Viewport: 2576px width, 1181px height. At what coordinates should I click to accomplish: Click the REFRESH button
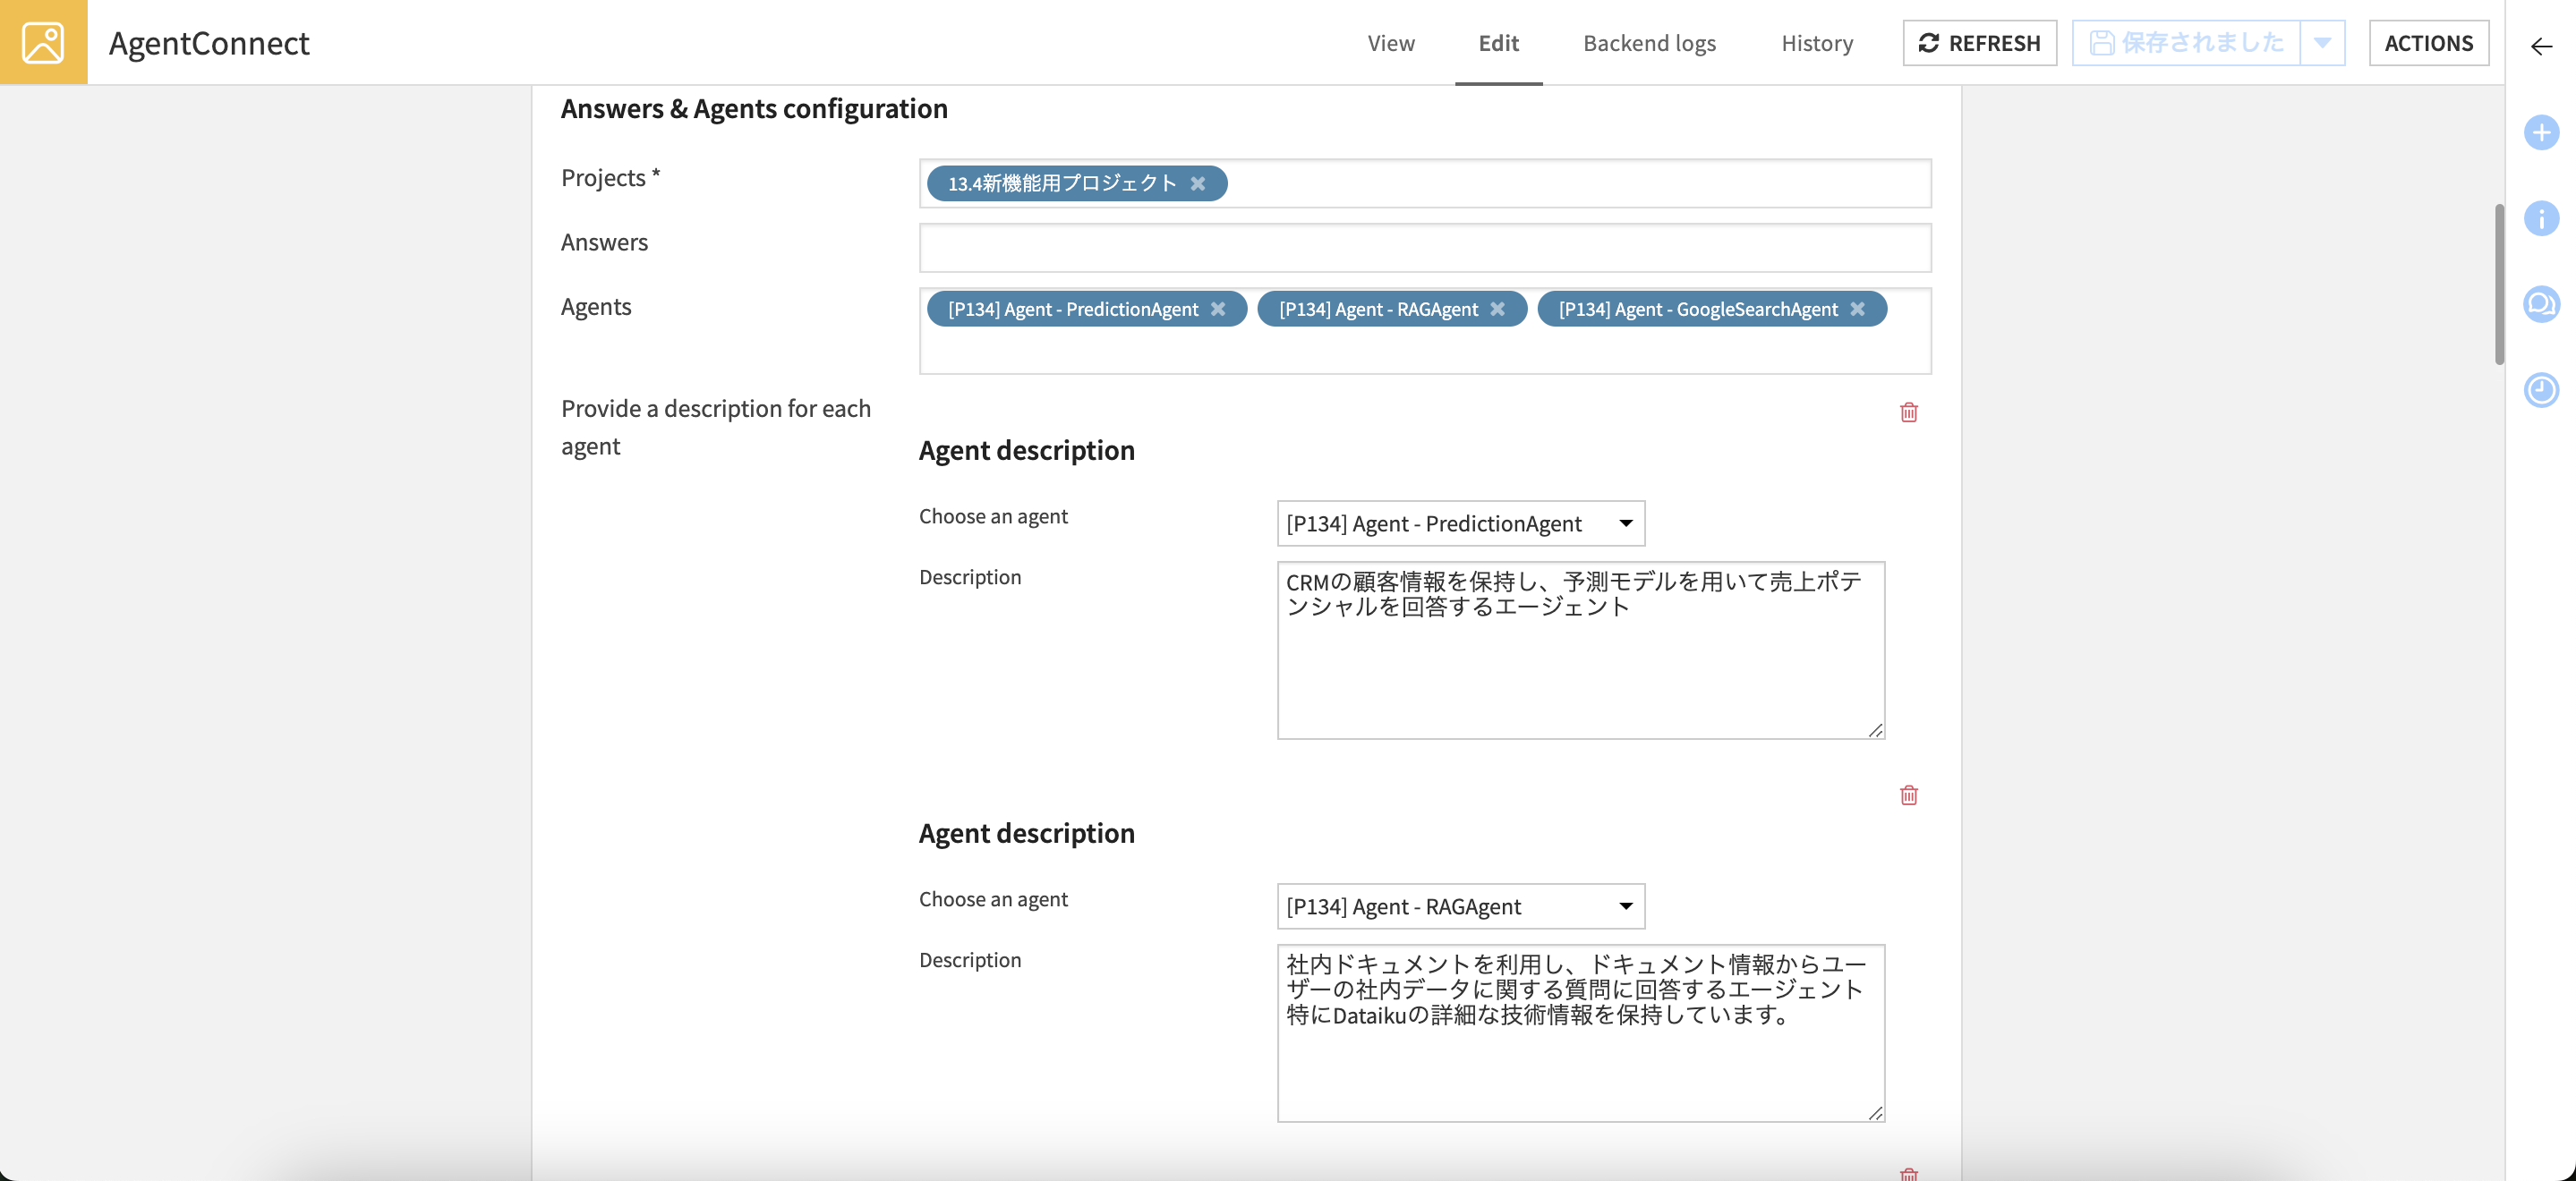(1979, 43)
